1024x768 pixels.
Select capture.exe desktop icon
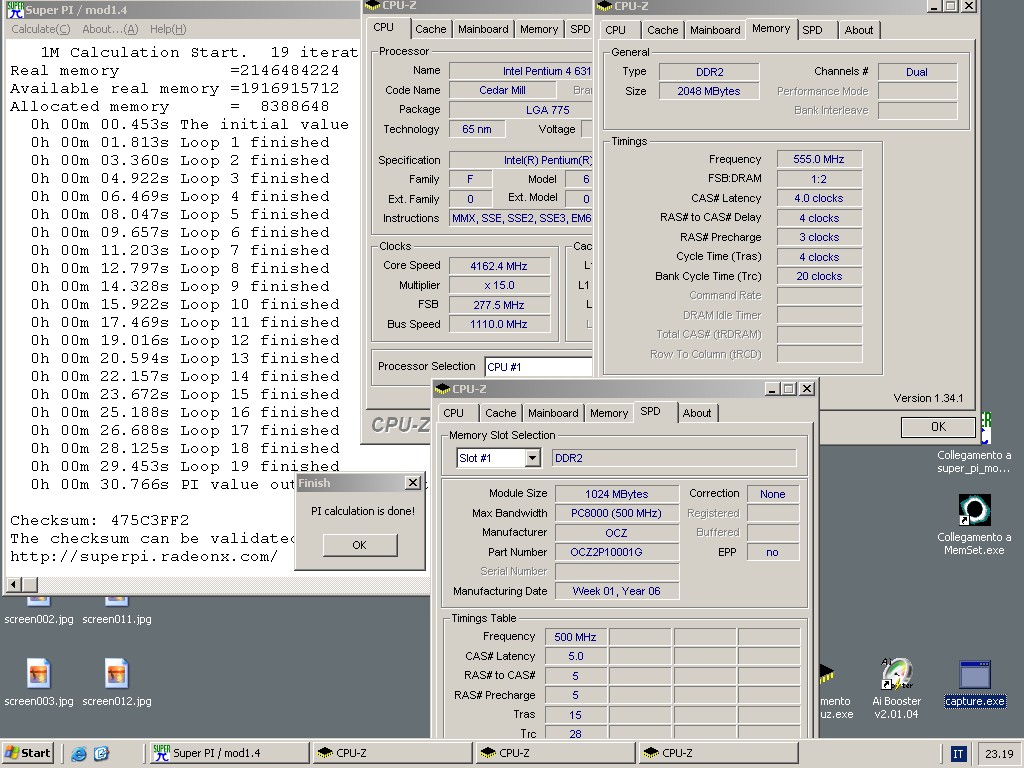click(x=974, y=675)
